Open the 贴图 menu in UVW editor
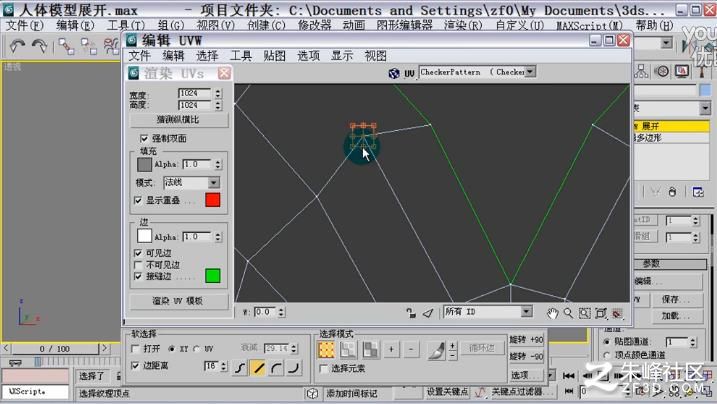This screenshot has height=404, width=717. pos(274,56)
